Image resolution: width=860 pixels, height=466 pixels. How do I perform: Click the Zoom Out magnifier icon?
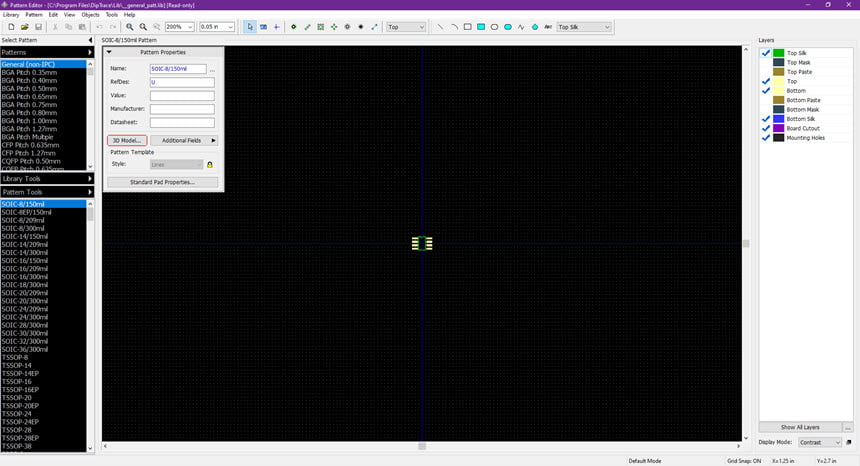click(143, 27)
